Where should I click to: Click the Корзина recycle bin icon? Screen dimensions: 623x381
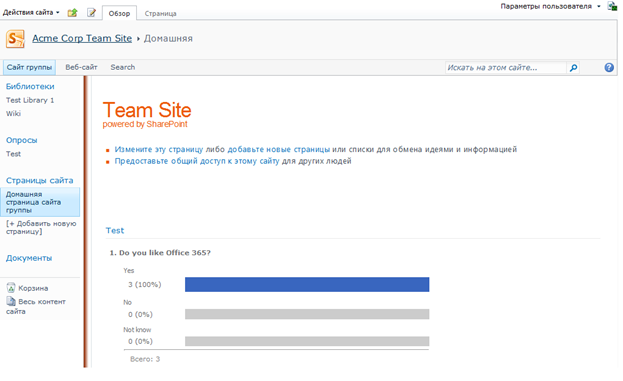pyautogui.click(x=11, y=288)
